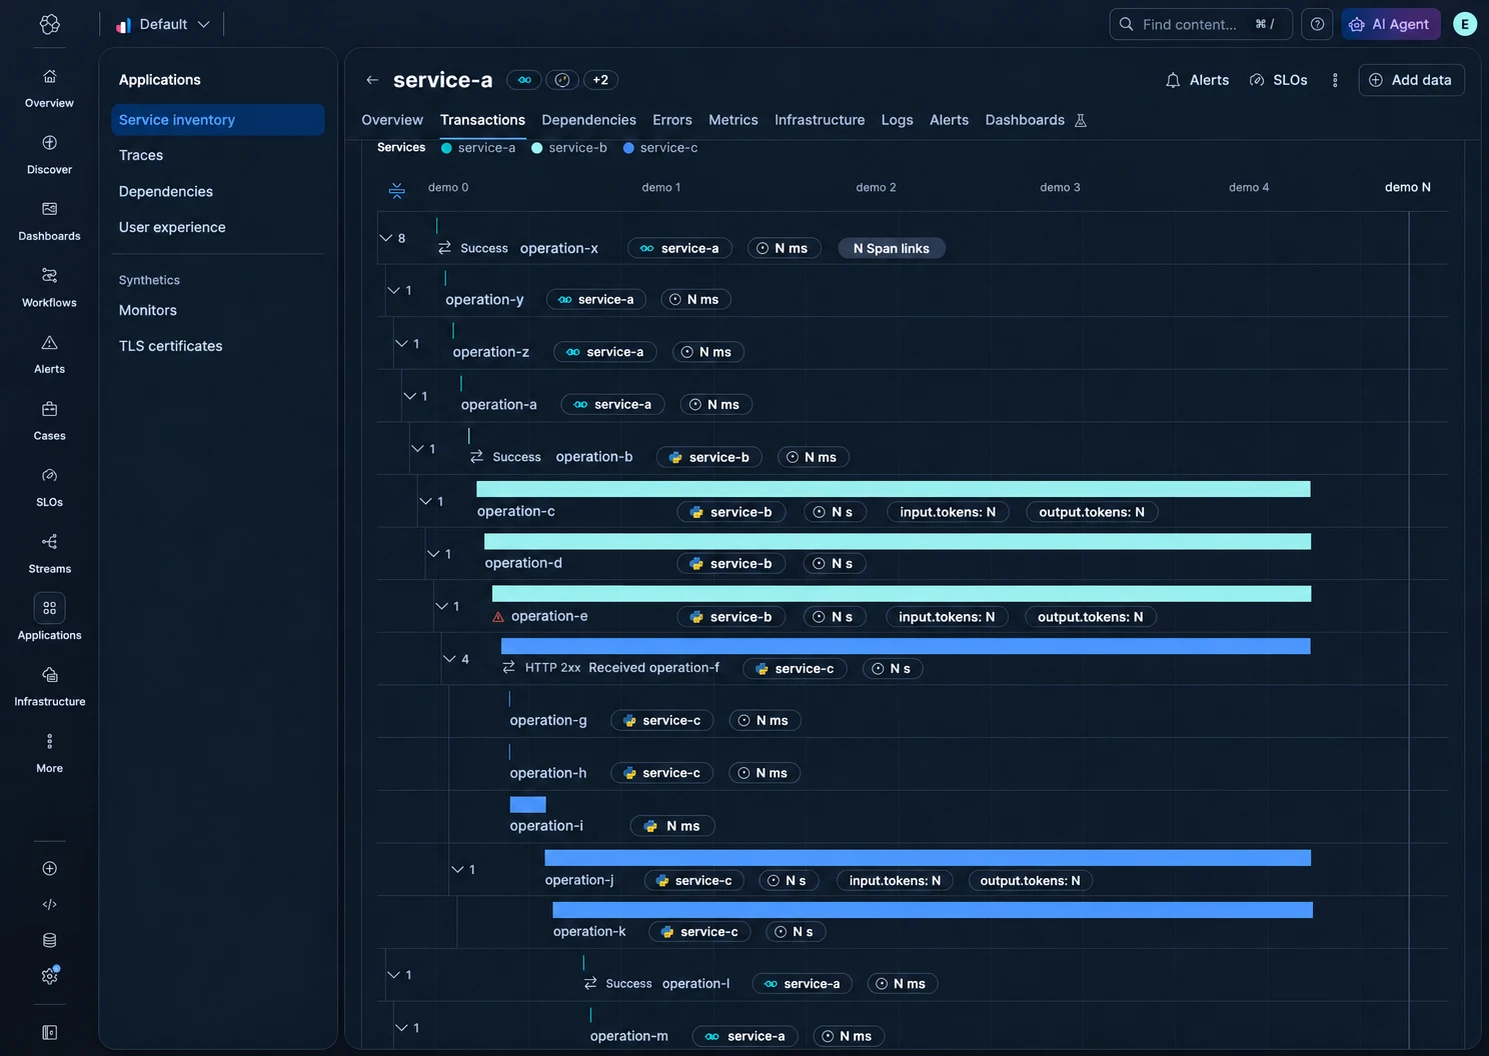Viewport: 1489px width, 1056px height.
Task: Open TLS certificates under Synthetics
Action: coord(171,346)
